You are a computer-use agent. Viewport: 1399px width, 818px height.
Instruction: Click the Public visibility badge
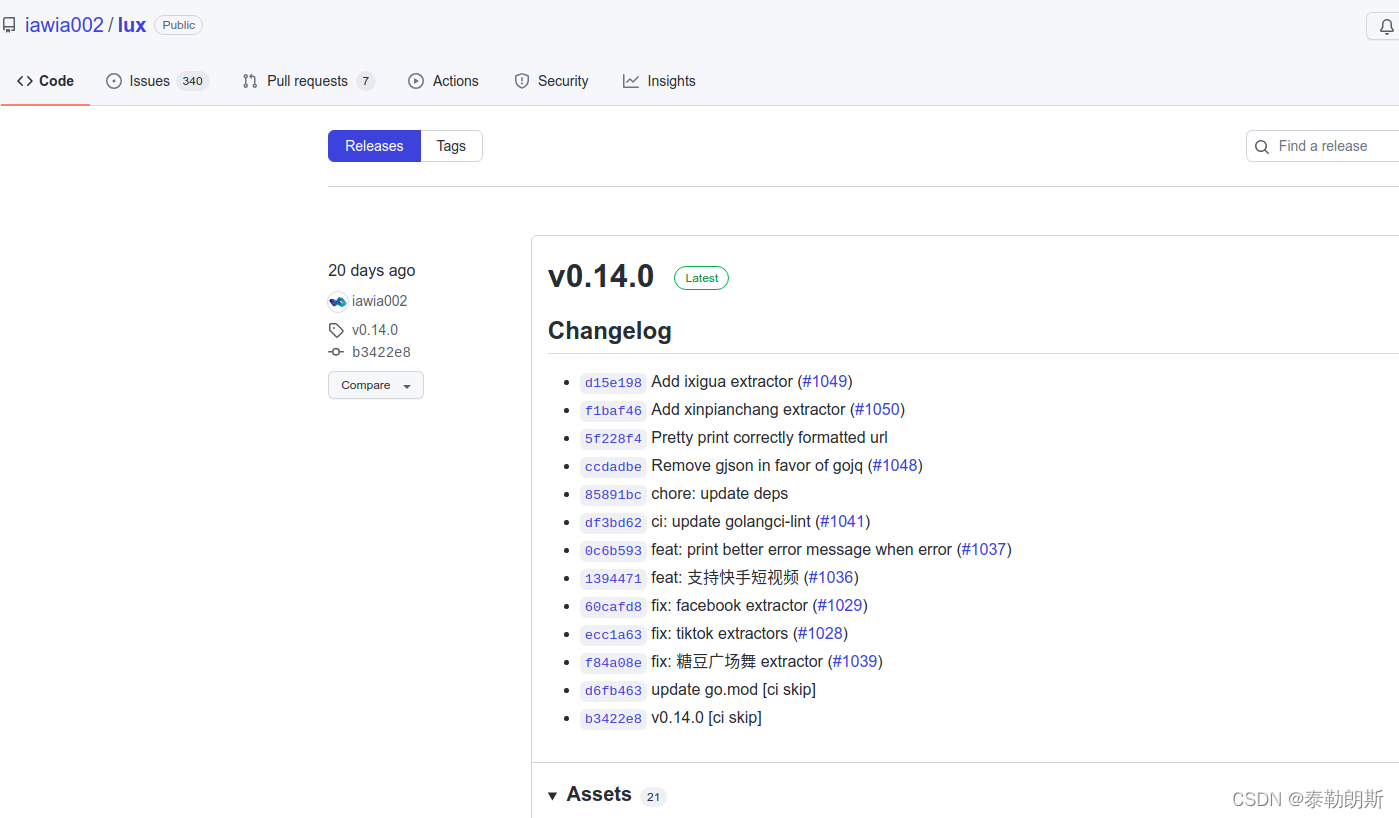pyautogui.click(x=178, y=25)
